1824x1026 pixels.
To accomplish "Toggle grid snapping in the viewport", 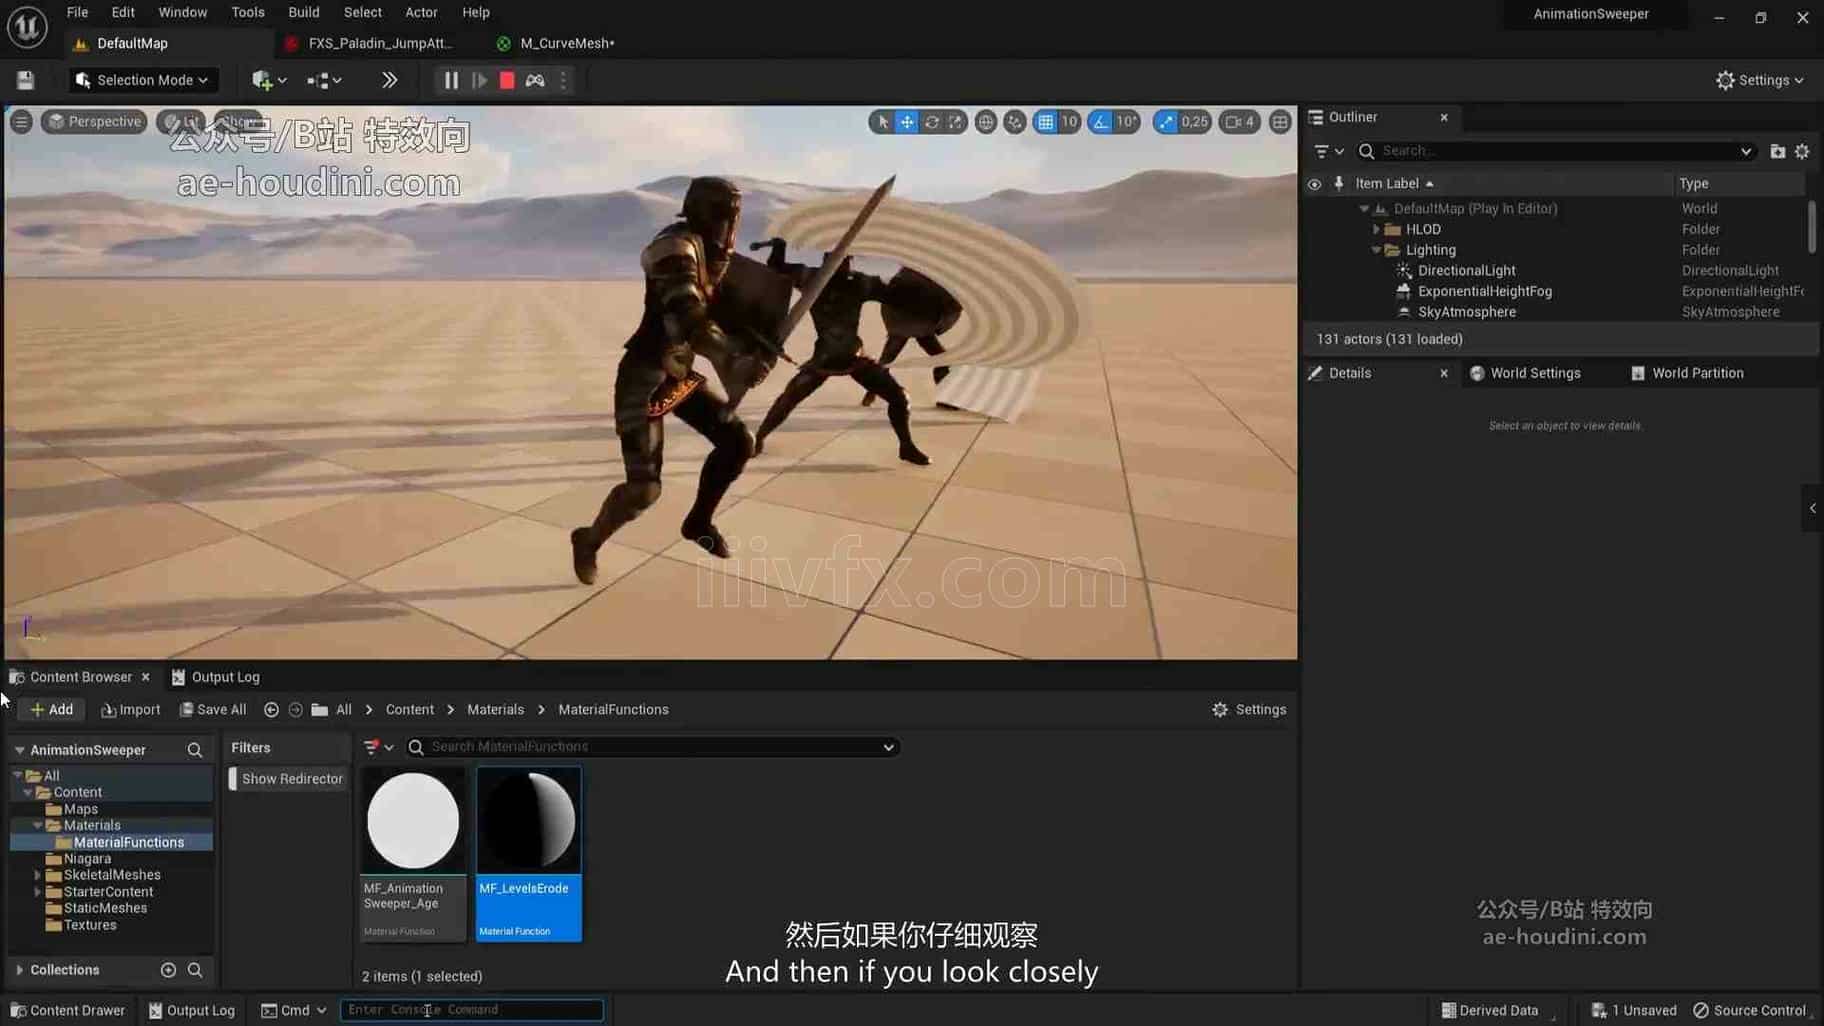I will (1045, 122).
